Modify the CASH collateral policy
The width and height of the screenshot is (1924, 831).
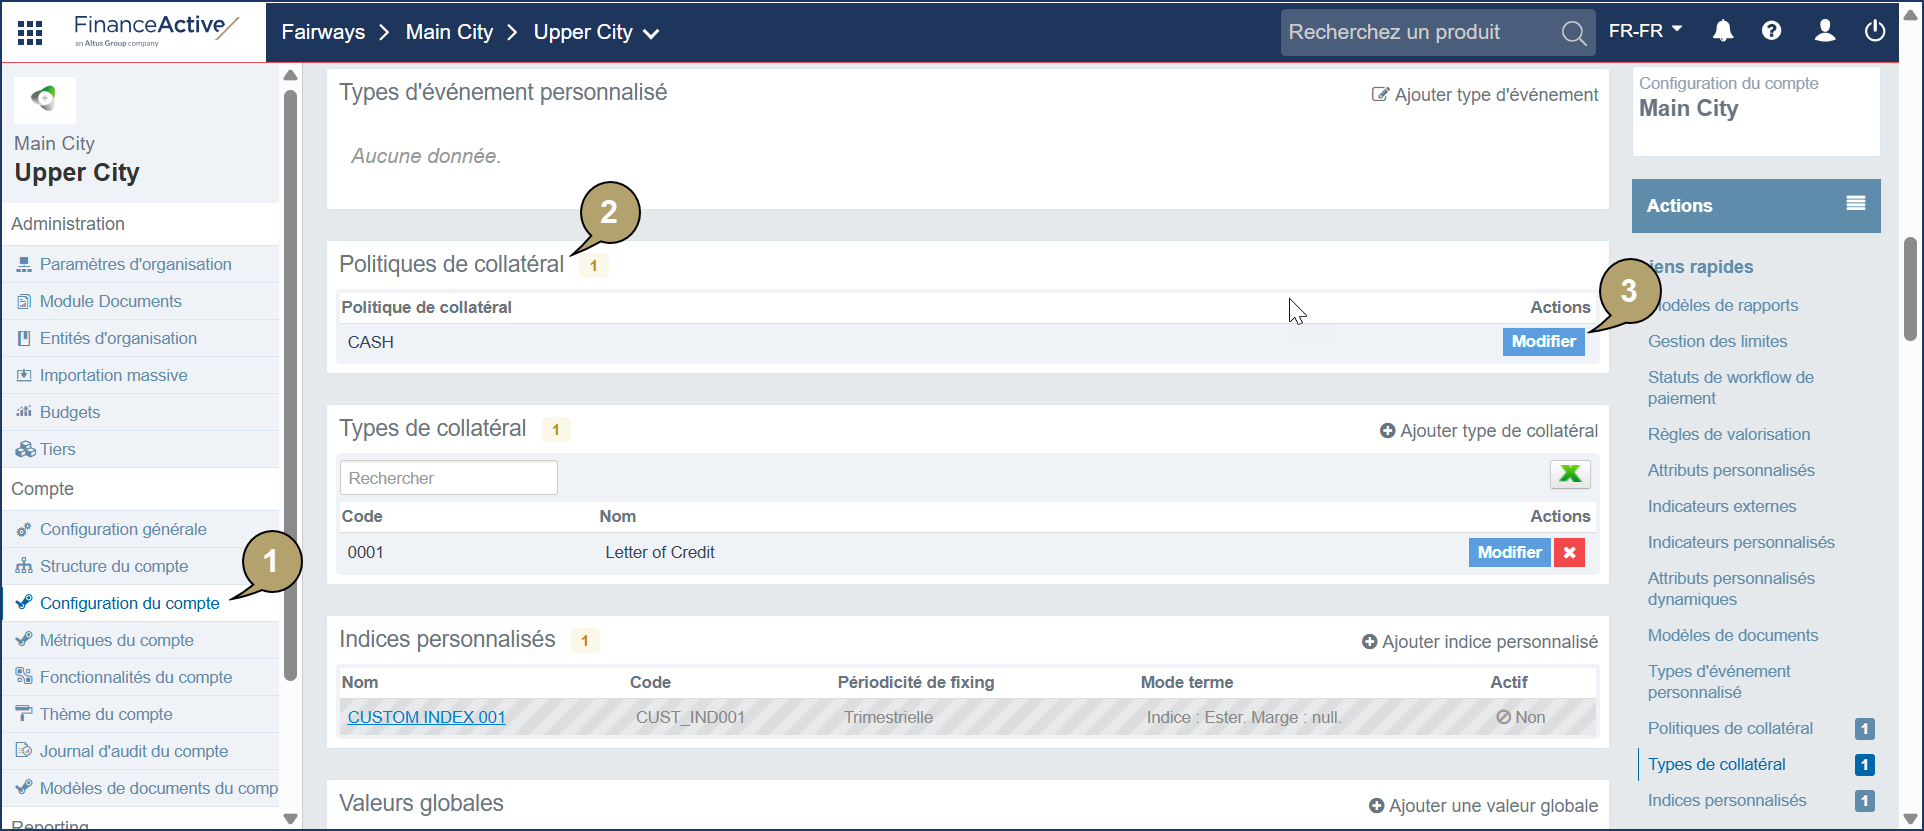tap(1543, 342)
